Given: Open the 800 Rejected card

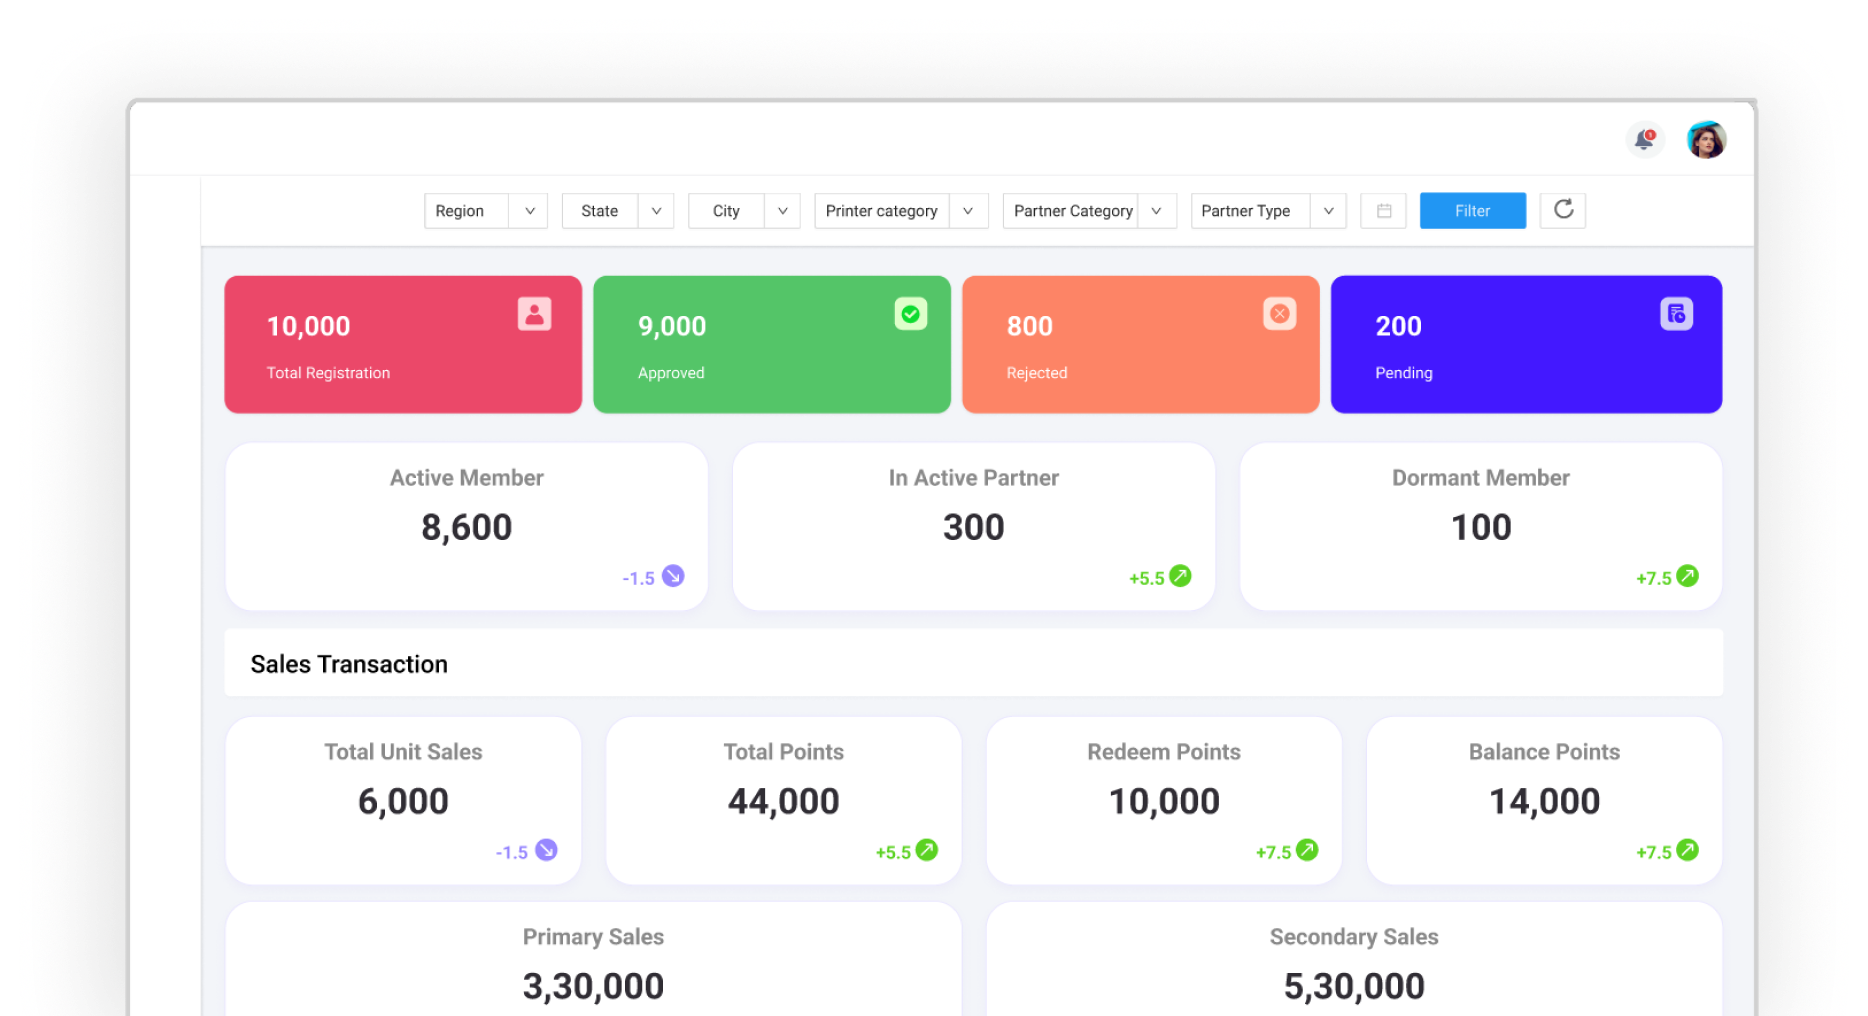Looking at the screenshot, I should pyautogui.click(x=1141, y=345).
